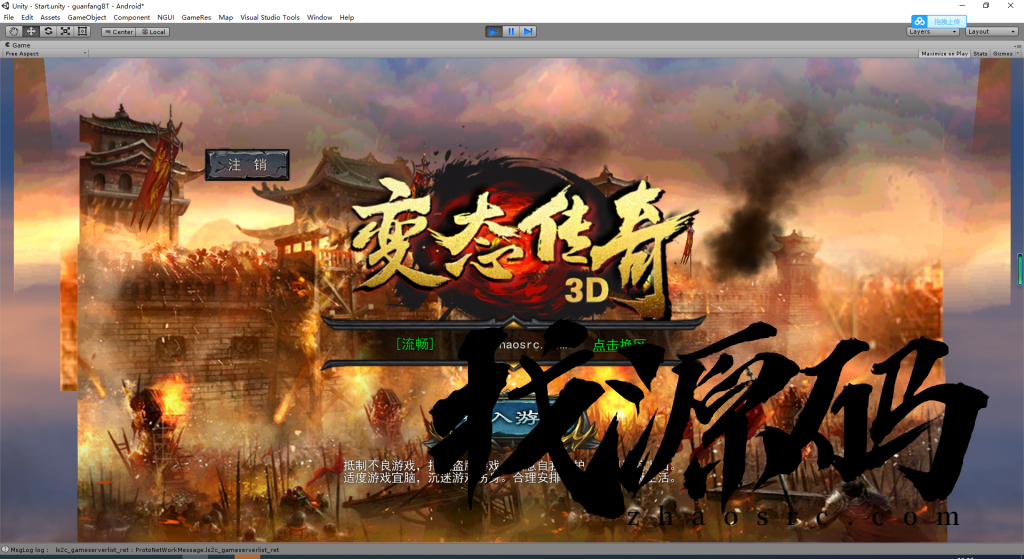Image resolution: width=1024 pixels, height=559 pixels.
Task: Open the GameObject menu
Action: coord(86,18)
